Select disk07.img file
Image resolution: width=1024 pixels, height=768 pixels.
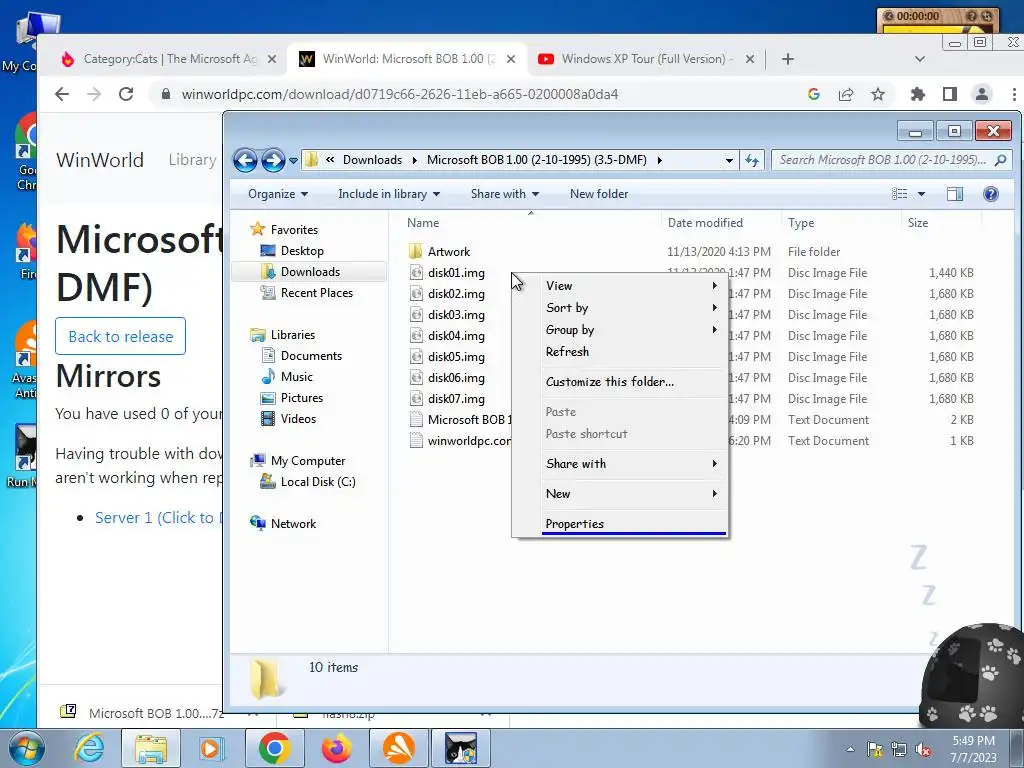pyautogui.click(x=447, y=398)
